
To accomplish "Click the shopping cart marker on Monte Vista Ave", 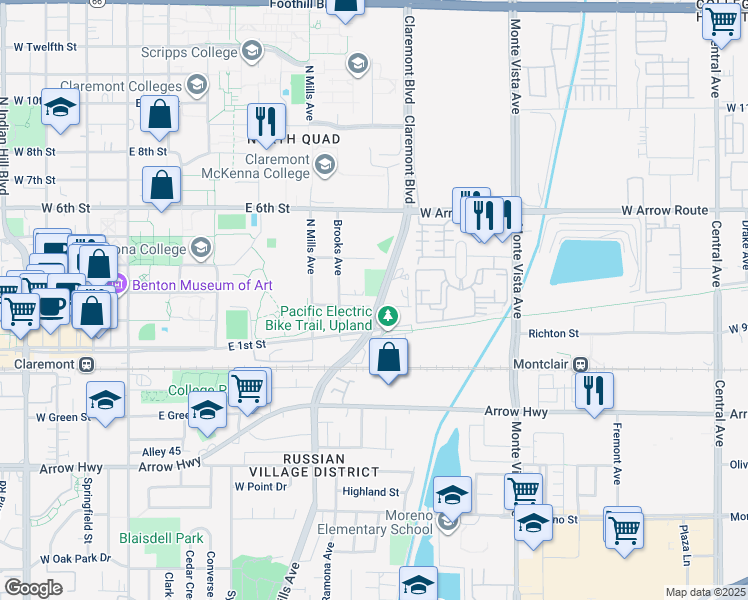I will 523,493.
